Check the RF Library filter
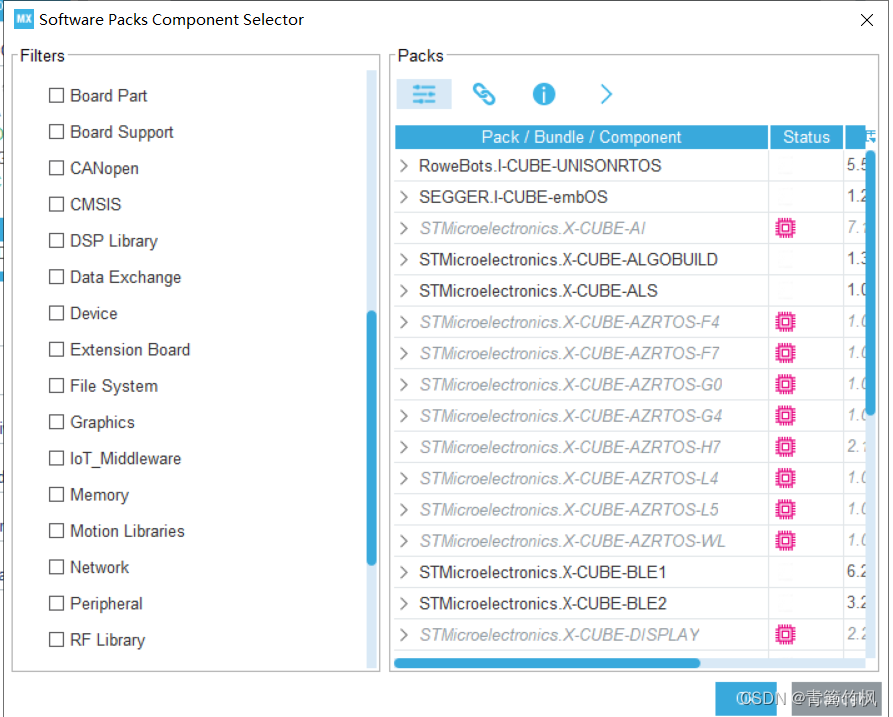 point(56,640)
